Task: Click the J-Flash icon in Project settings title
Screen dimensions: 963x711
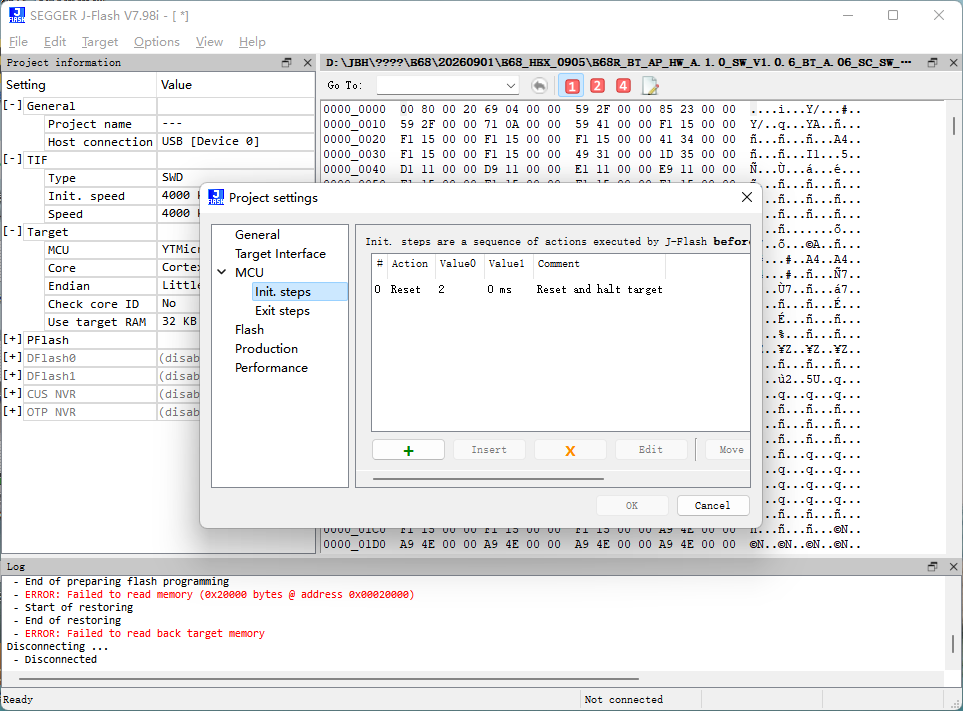Action: [216, 197]
